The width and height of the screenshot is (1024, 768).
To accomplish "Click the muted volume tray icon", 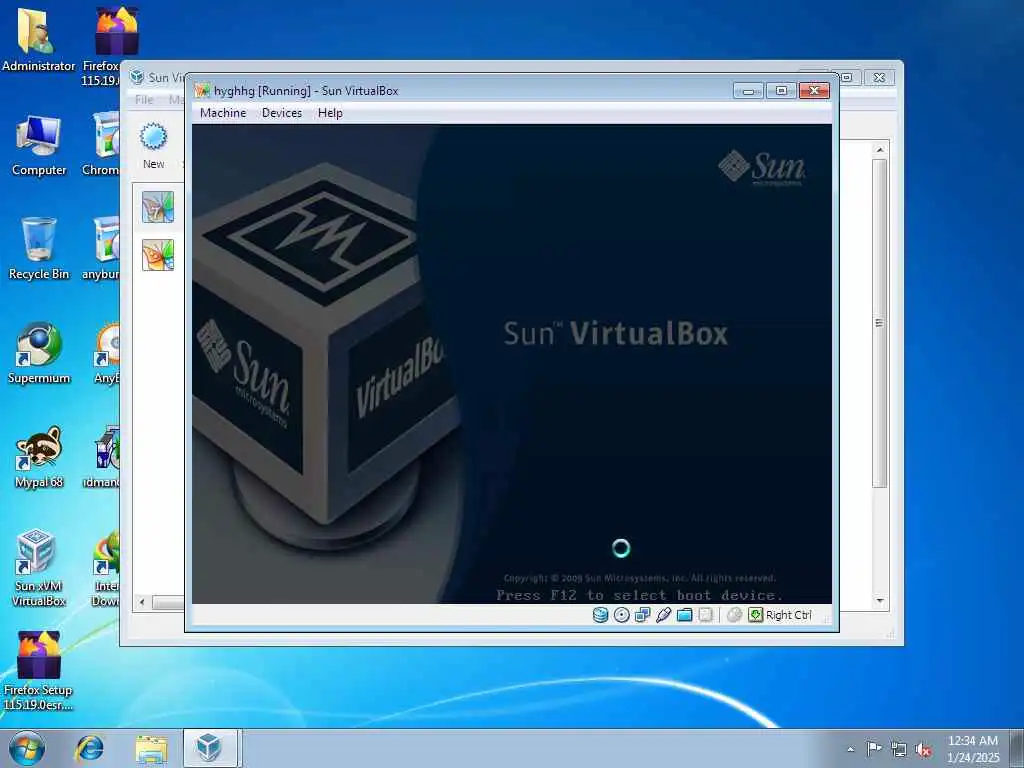I will point(923,749).
